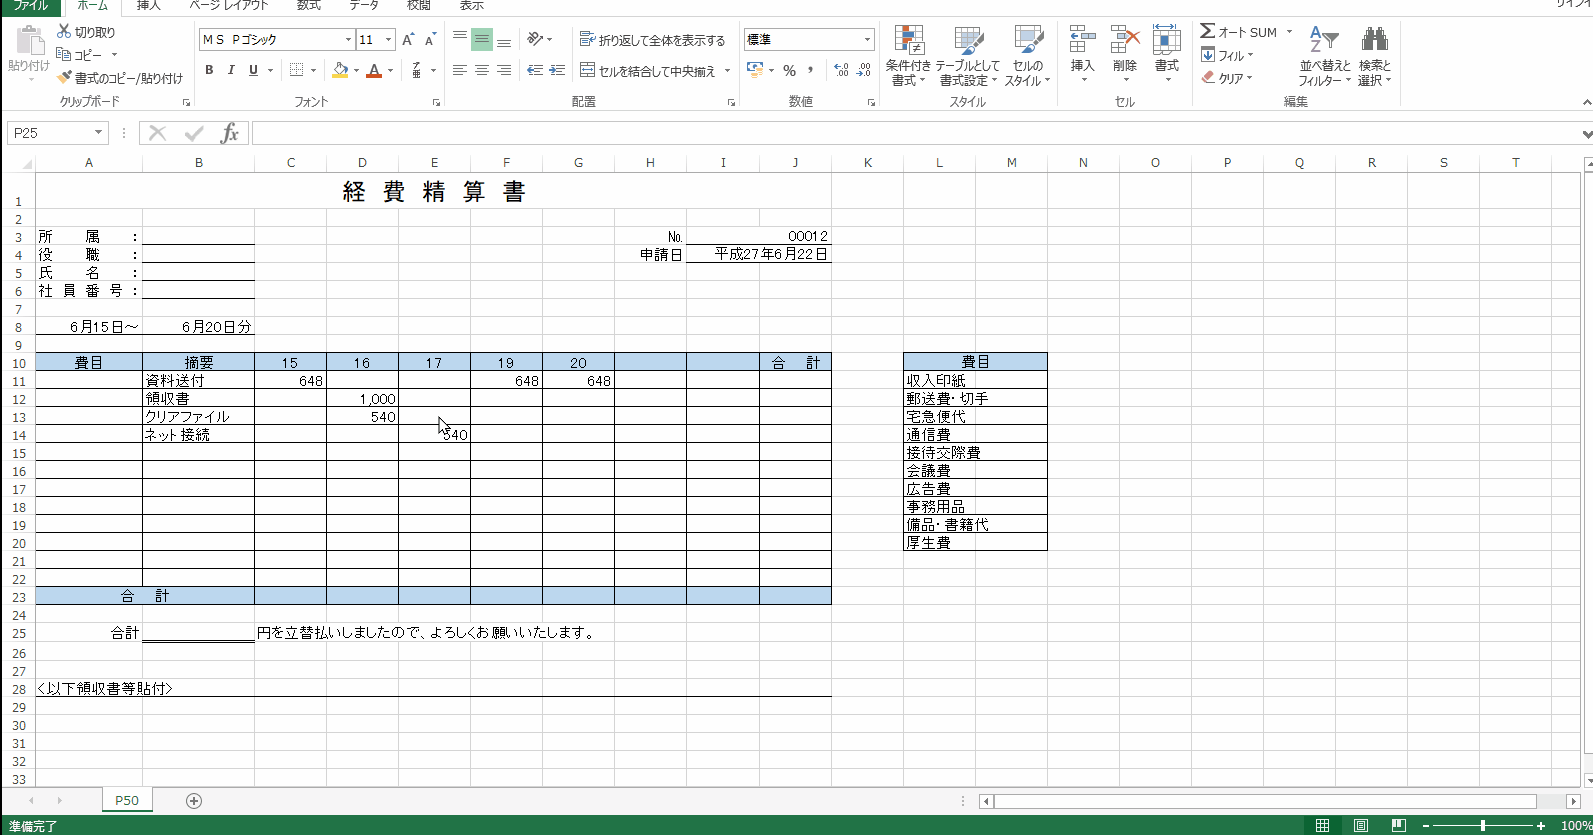Click the AutoSum sigma icon
The height and width of the screenshot is (835, 1593).
1208,32
